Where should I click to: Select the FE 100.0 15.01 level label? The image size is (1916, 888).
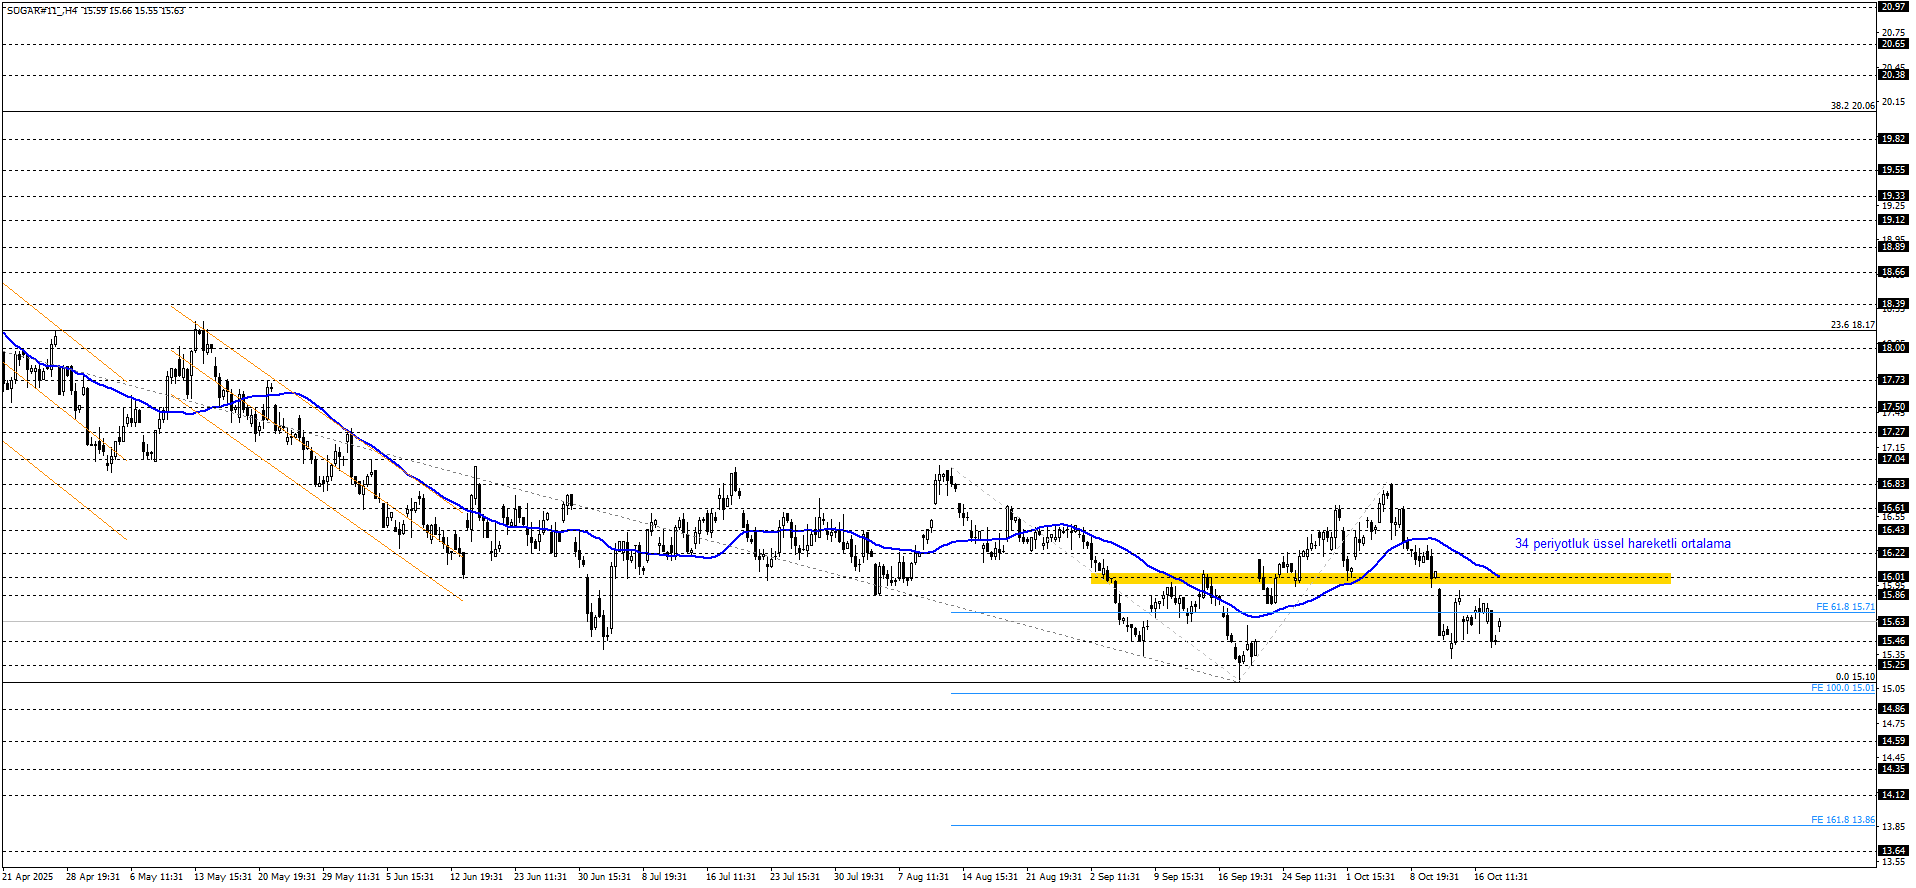pos(1842,688)
